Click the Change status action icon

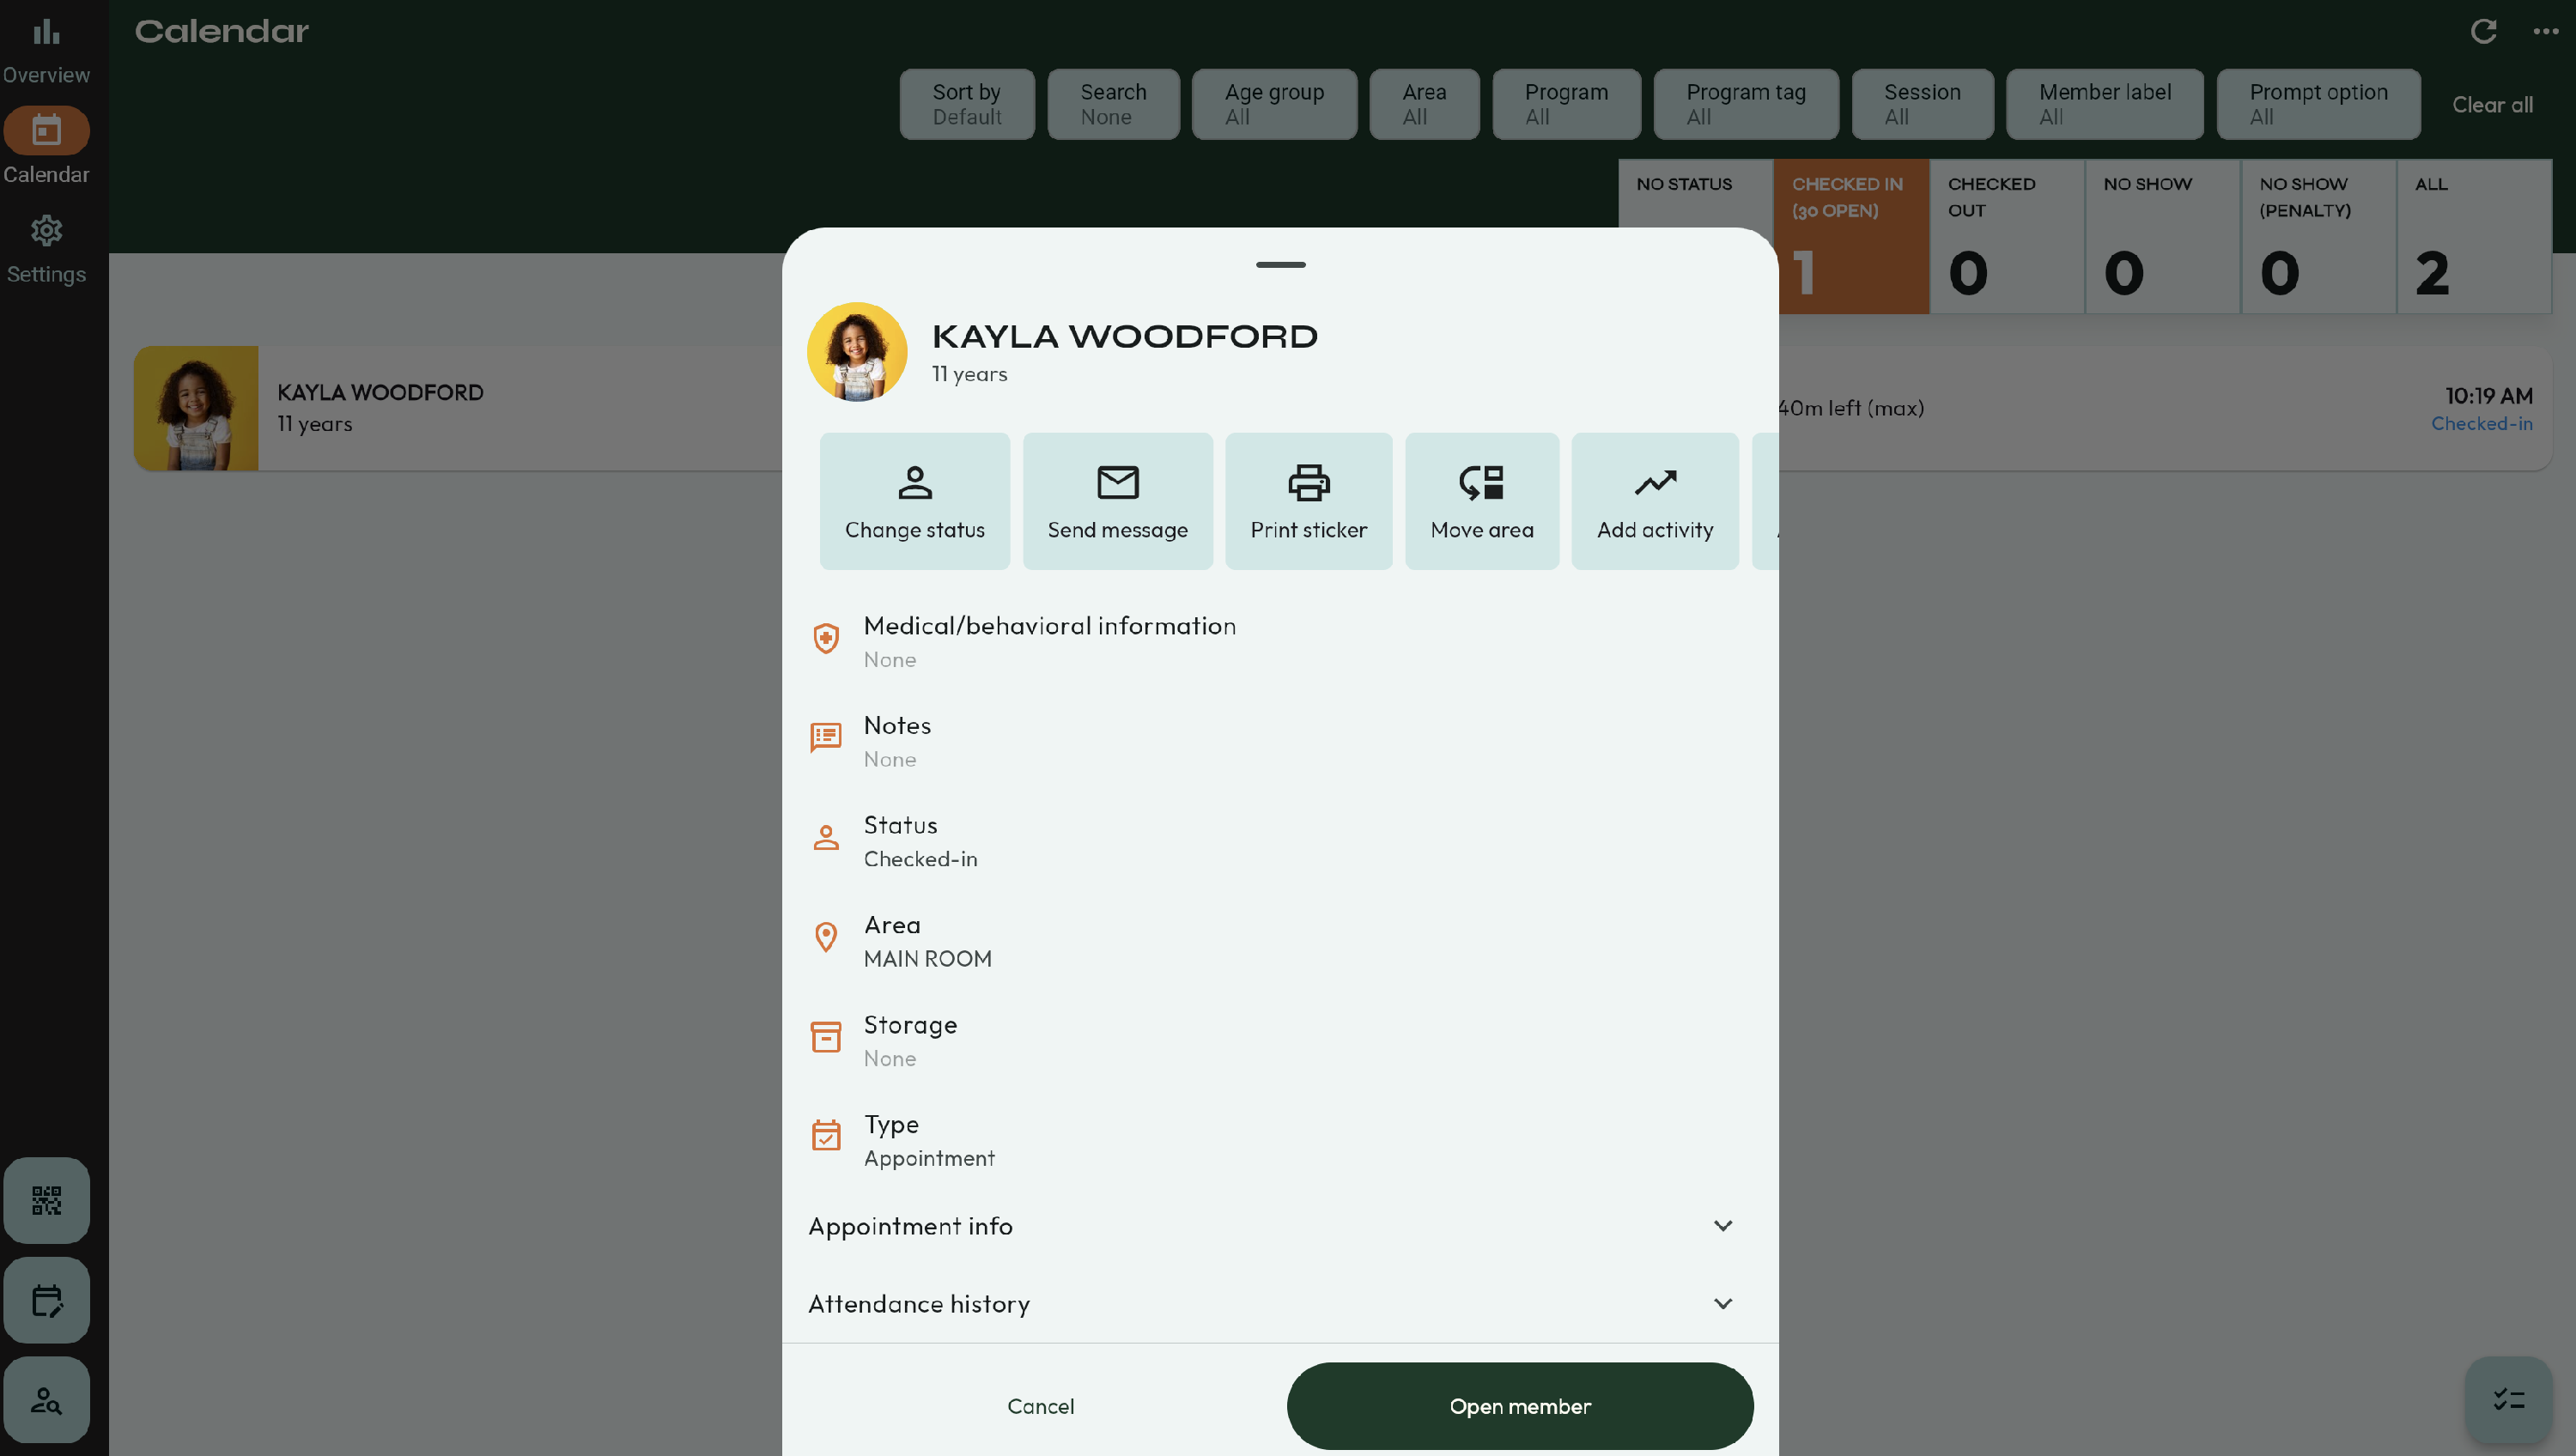tap(914, 501)
